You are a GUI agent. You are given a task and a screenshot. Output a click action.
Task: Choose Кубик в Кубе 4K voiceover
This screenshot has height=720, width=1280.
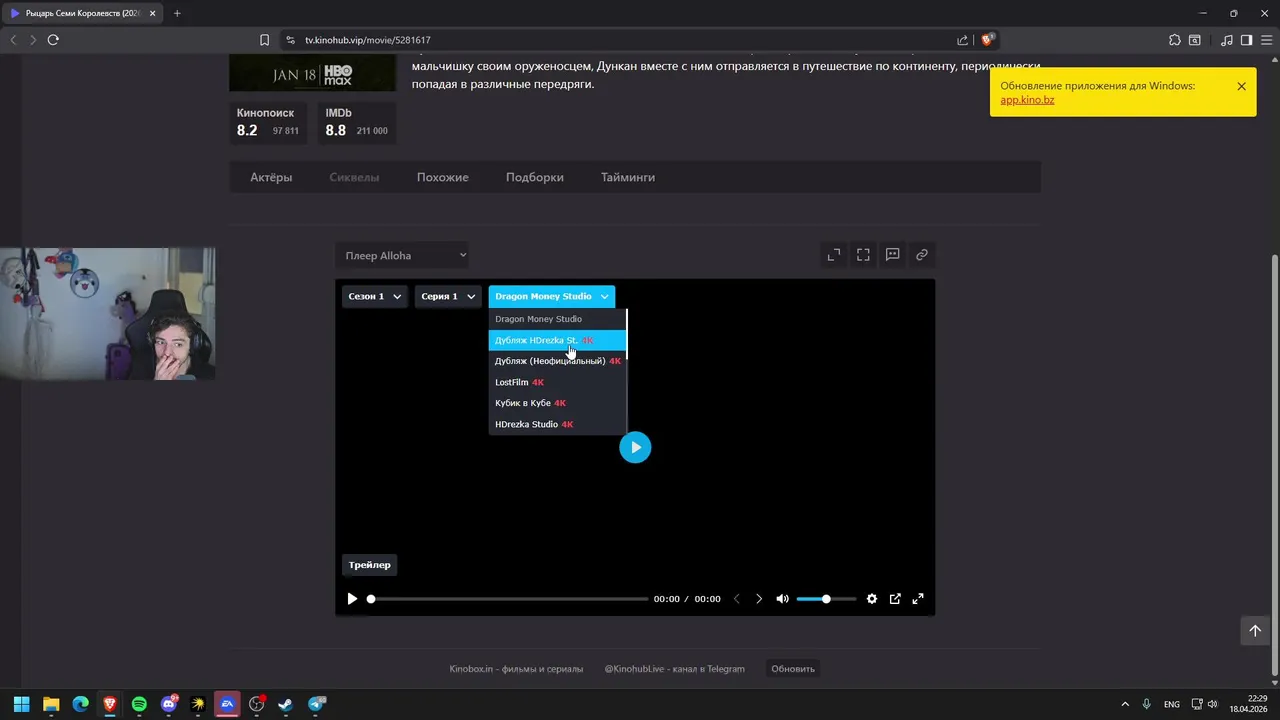pyautogui.click(x=557, y=403)
